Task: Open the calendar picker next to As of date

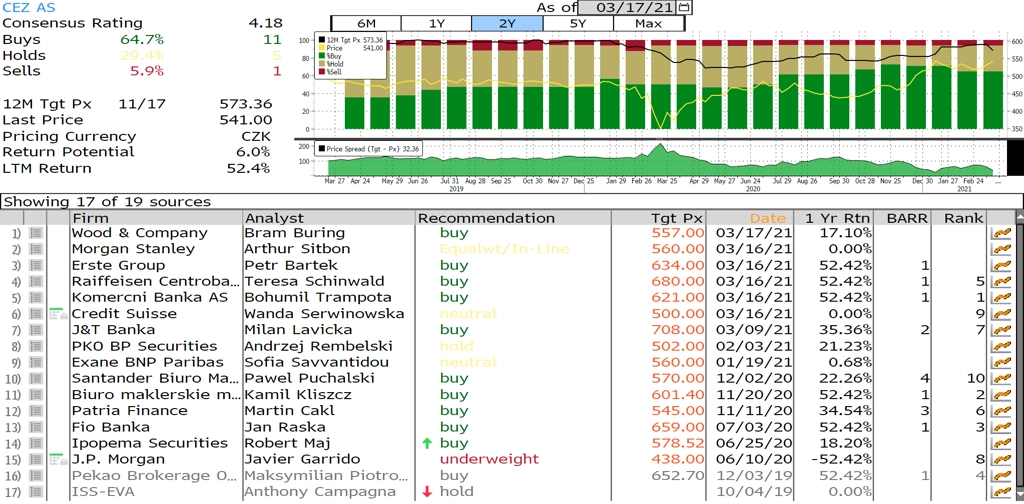Action: tap(684, 7)
